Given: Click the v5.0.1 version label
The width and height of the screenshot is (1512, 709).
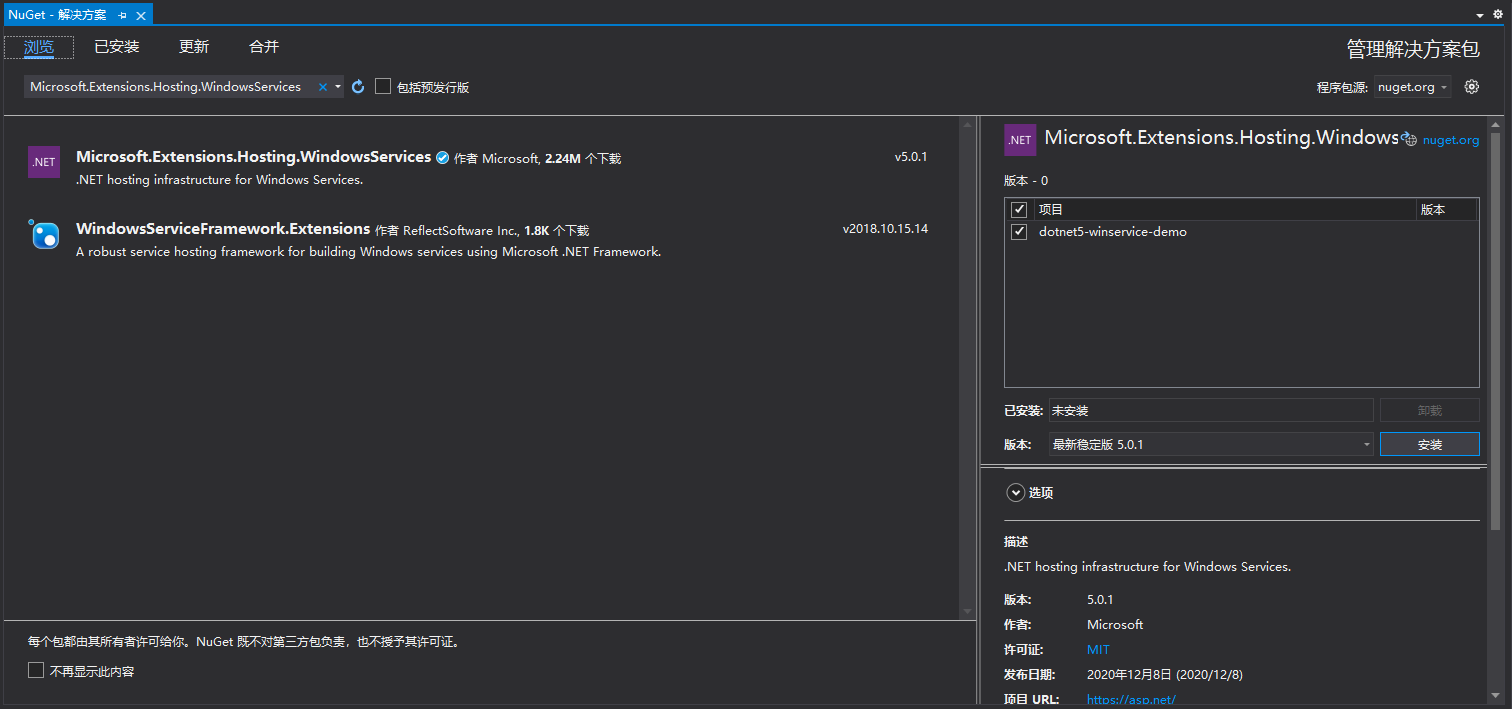Looking at the screenshot, I should click(911, 157).
